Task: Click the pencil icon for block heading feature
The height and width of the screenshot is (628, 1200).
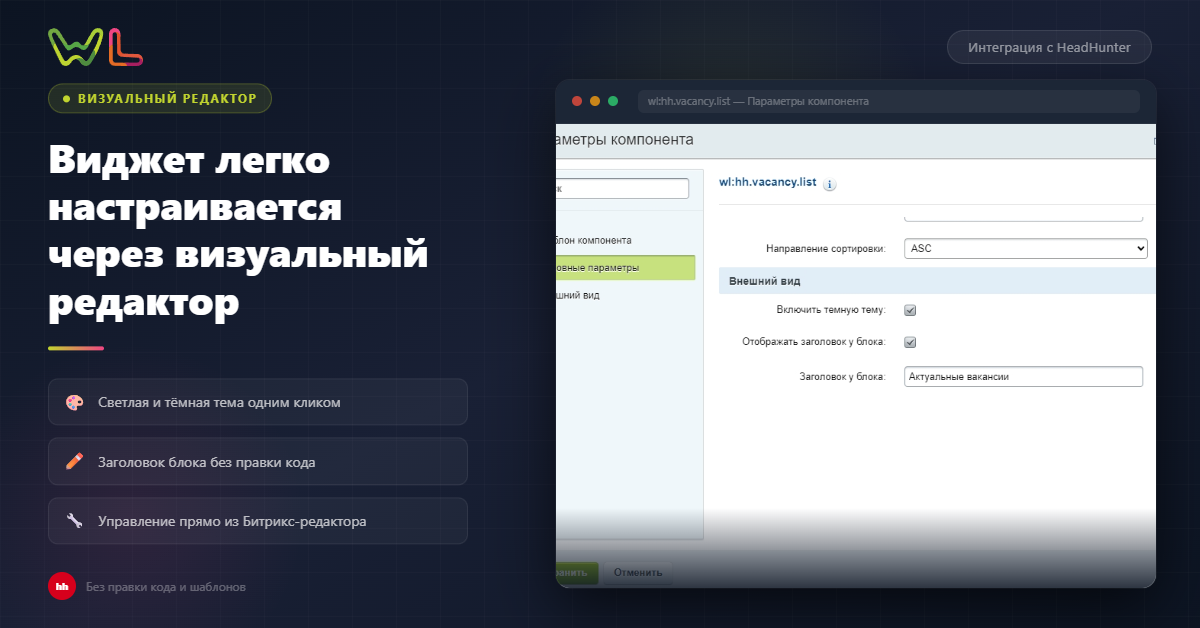Action: click(74, 462)
